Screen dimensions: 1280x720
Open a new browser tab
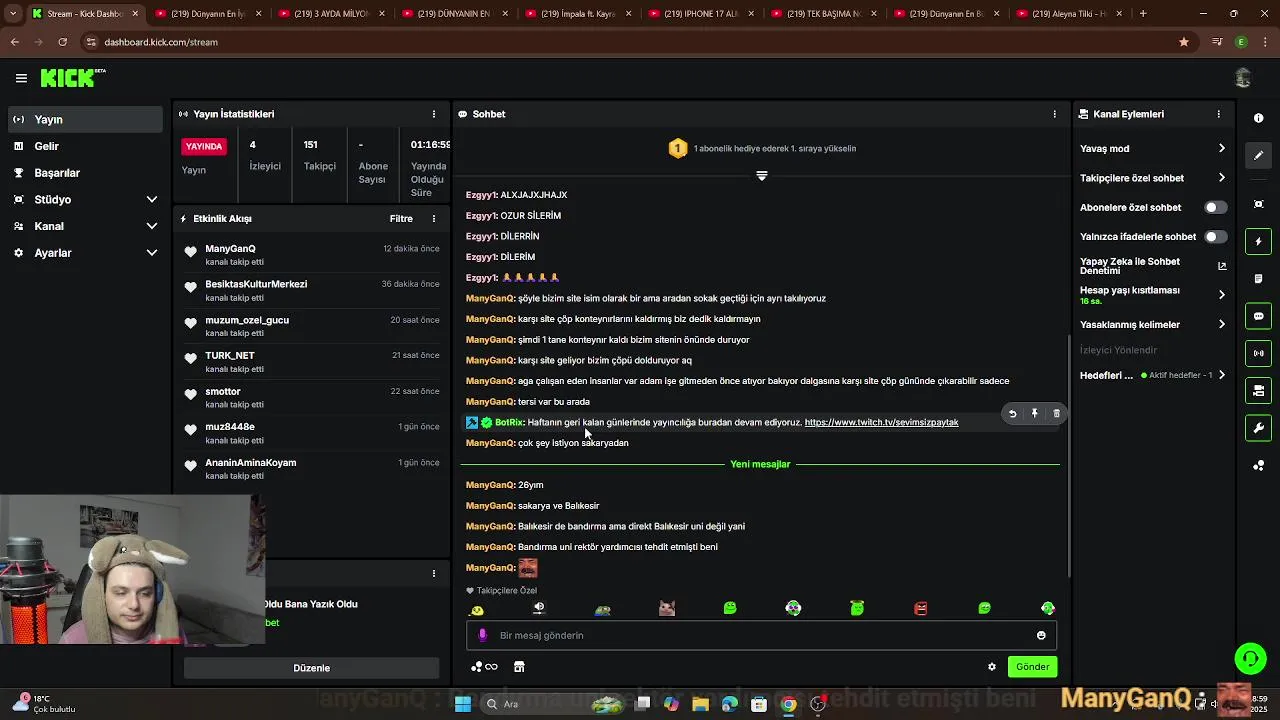pos(1143,14)
